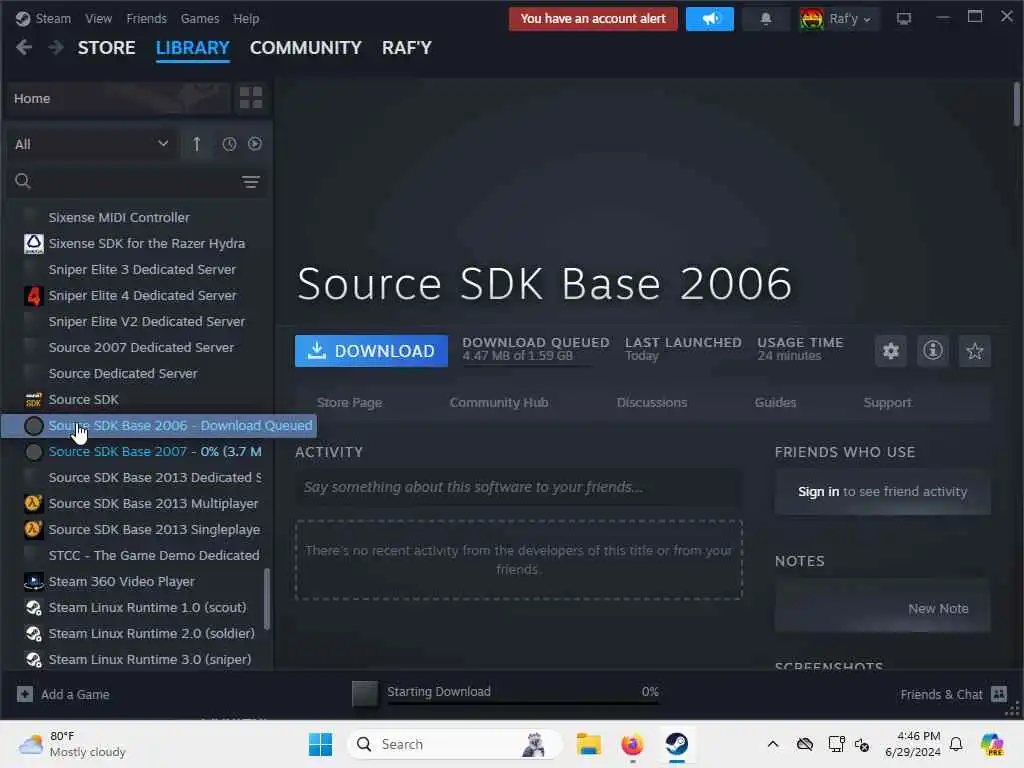Open the Games menu
This screenshot has width=1024, height=768.
click(x=200, y=19)
